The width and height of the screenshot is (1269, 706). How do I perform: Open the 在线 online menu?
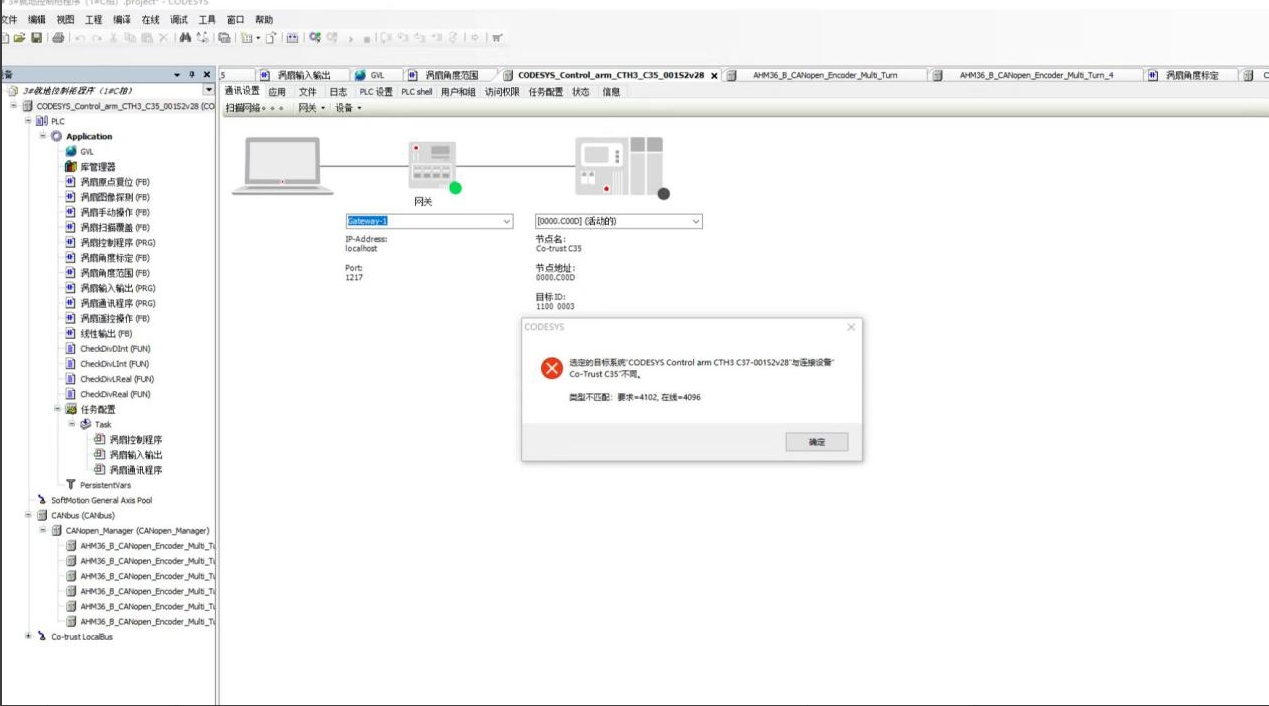(150, 19)
